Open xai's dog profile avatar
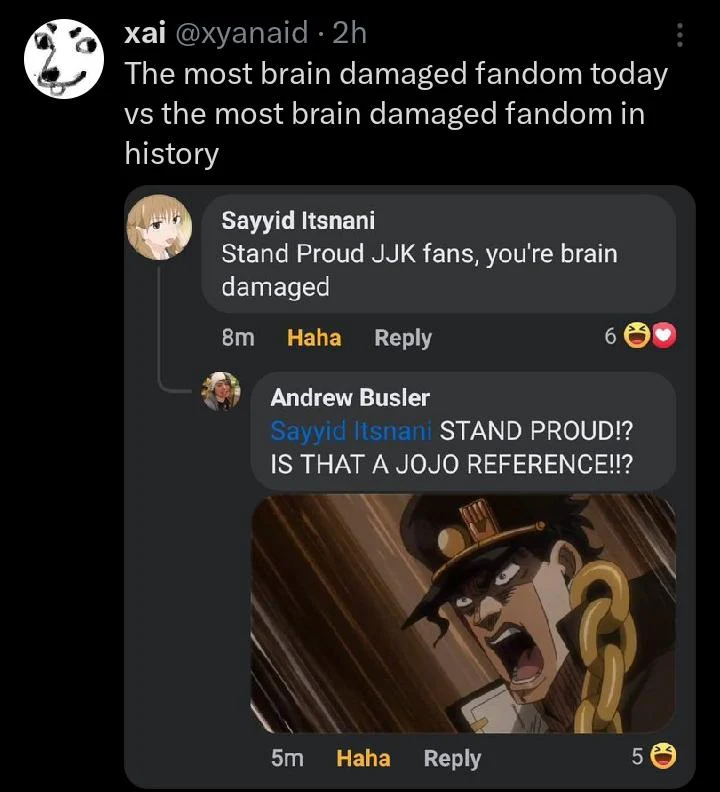 [64, 59]
